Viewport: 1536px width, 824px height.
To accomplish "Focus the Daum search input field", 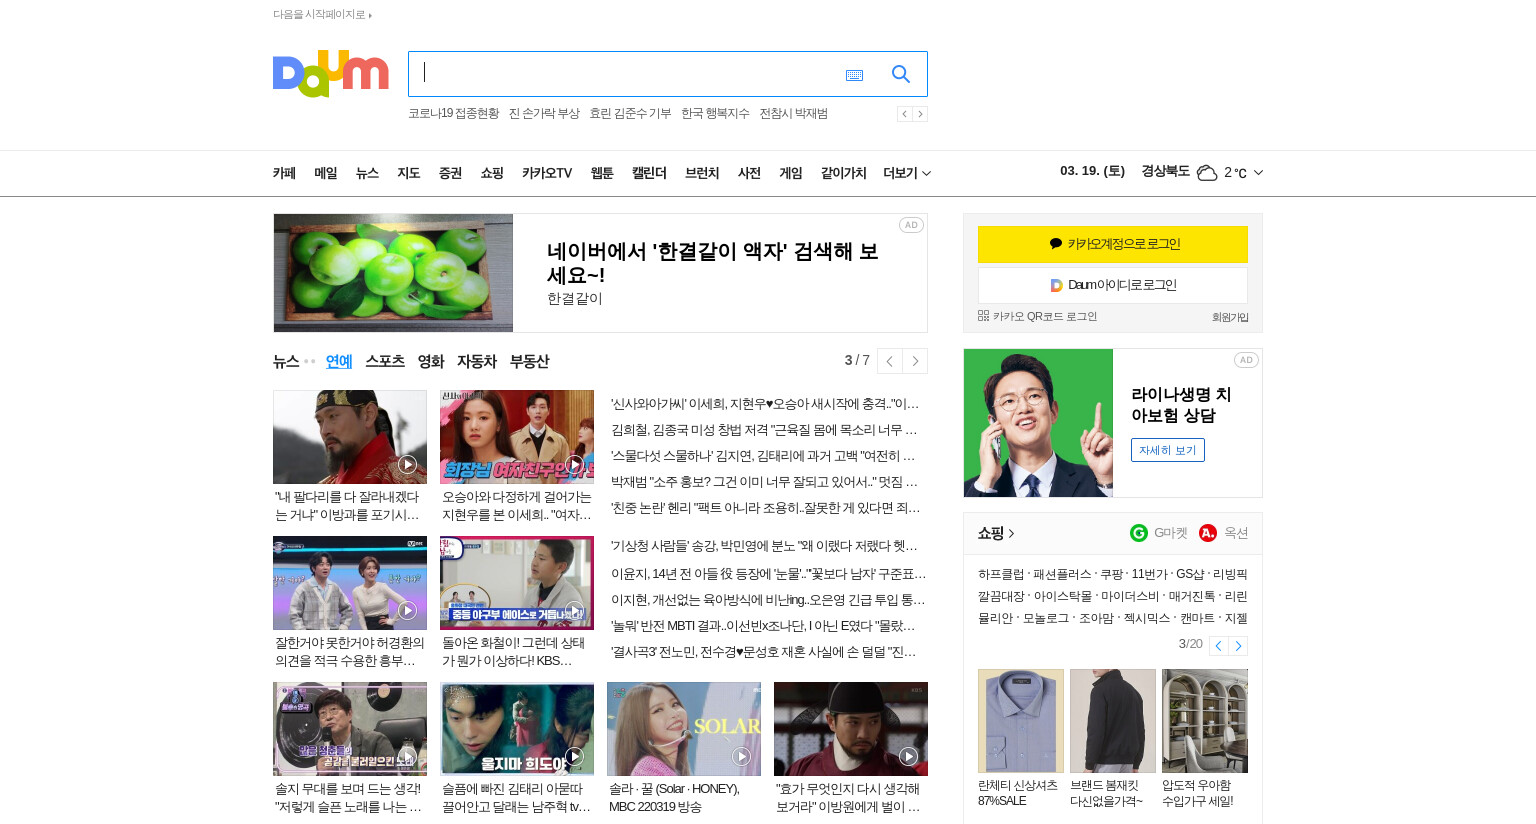I will tap(625, 74).
